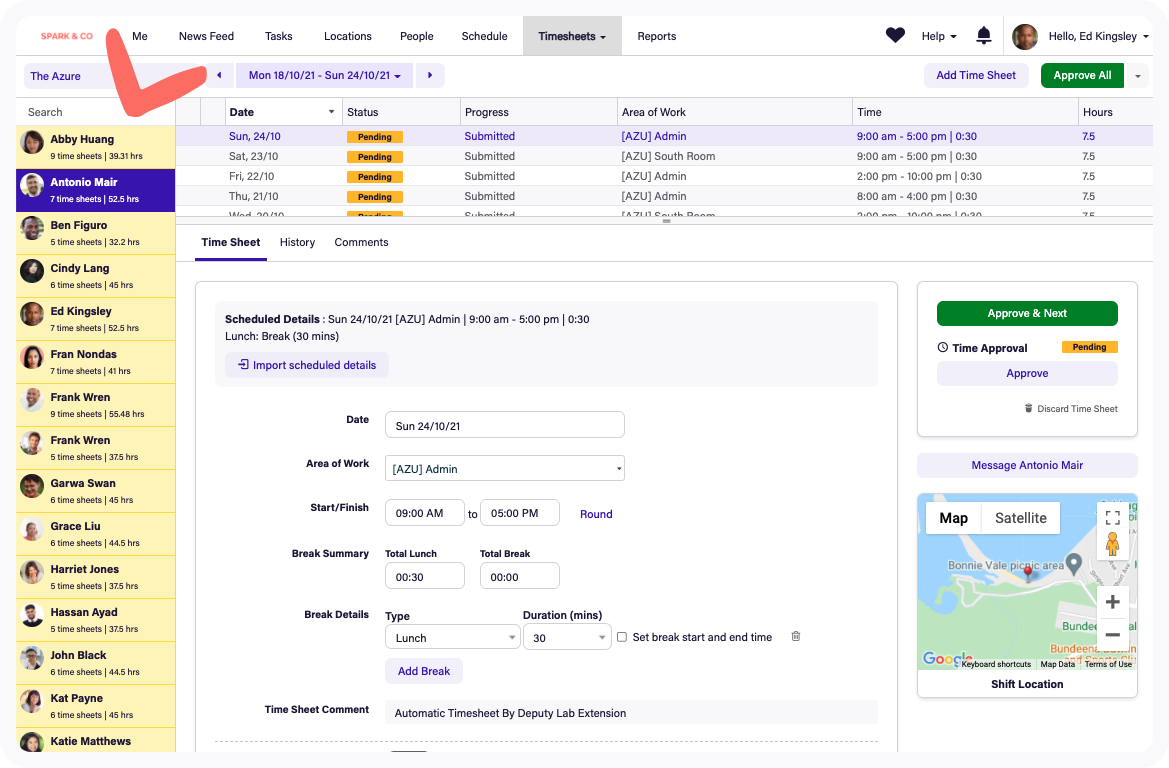Expand the Approve All options arrow
Screen dimensions: 1169x768
[1138, 76]
